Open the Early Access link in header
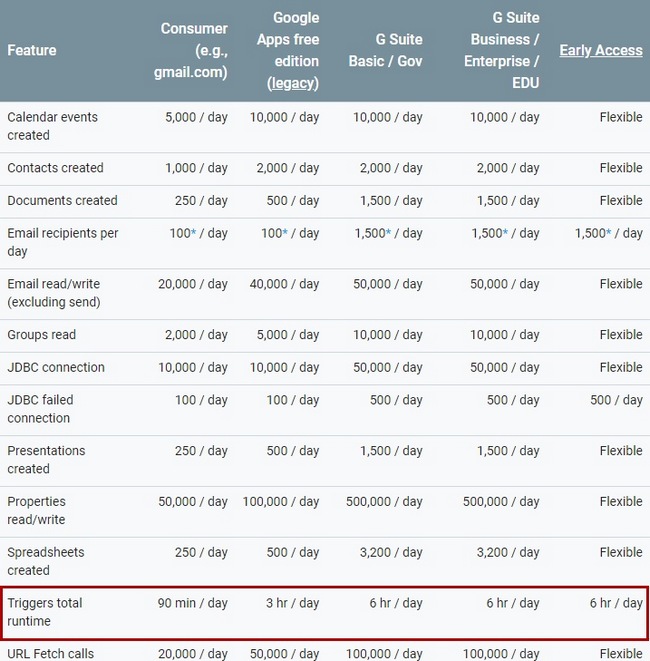The height and width of the screenshot is (661, 650). tap(601, 50)
